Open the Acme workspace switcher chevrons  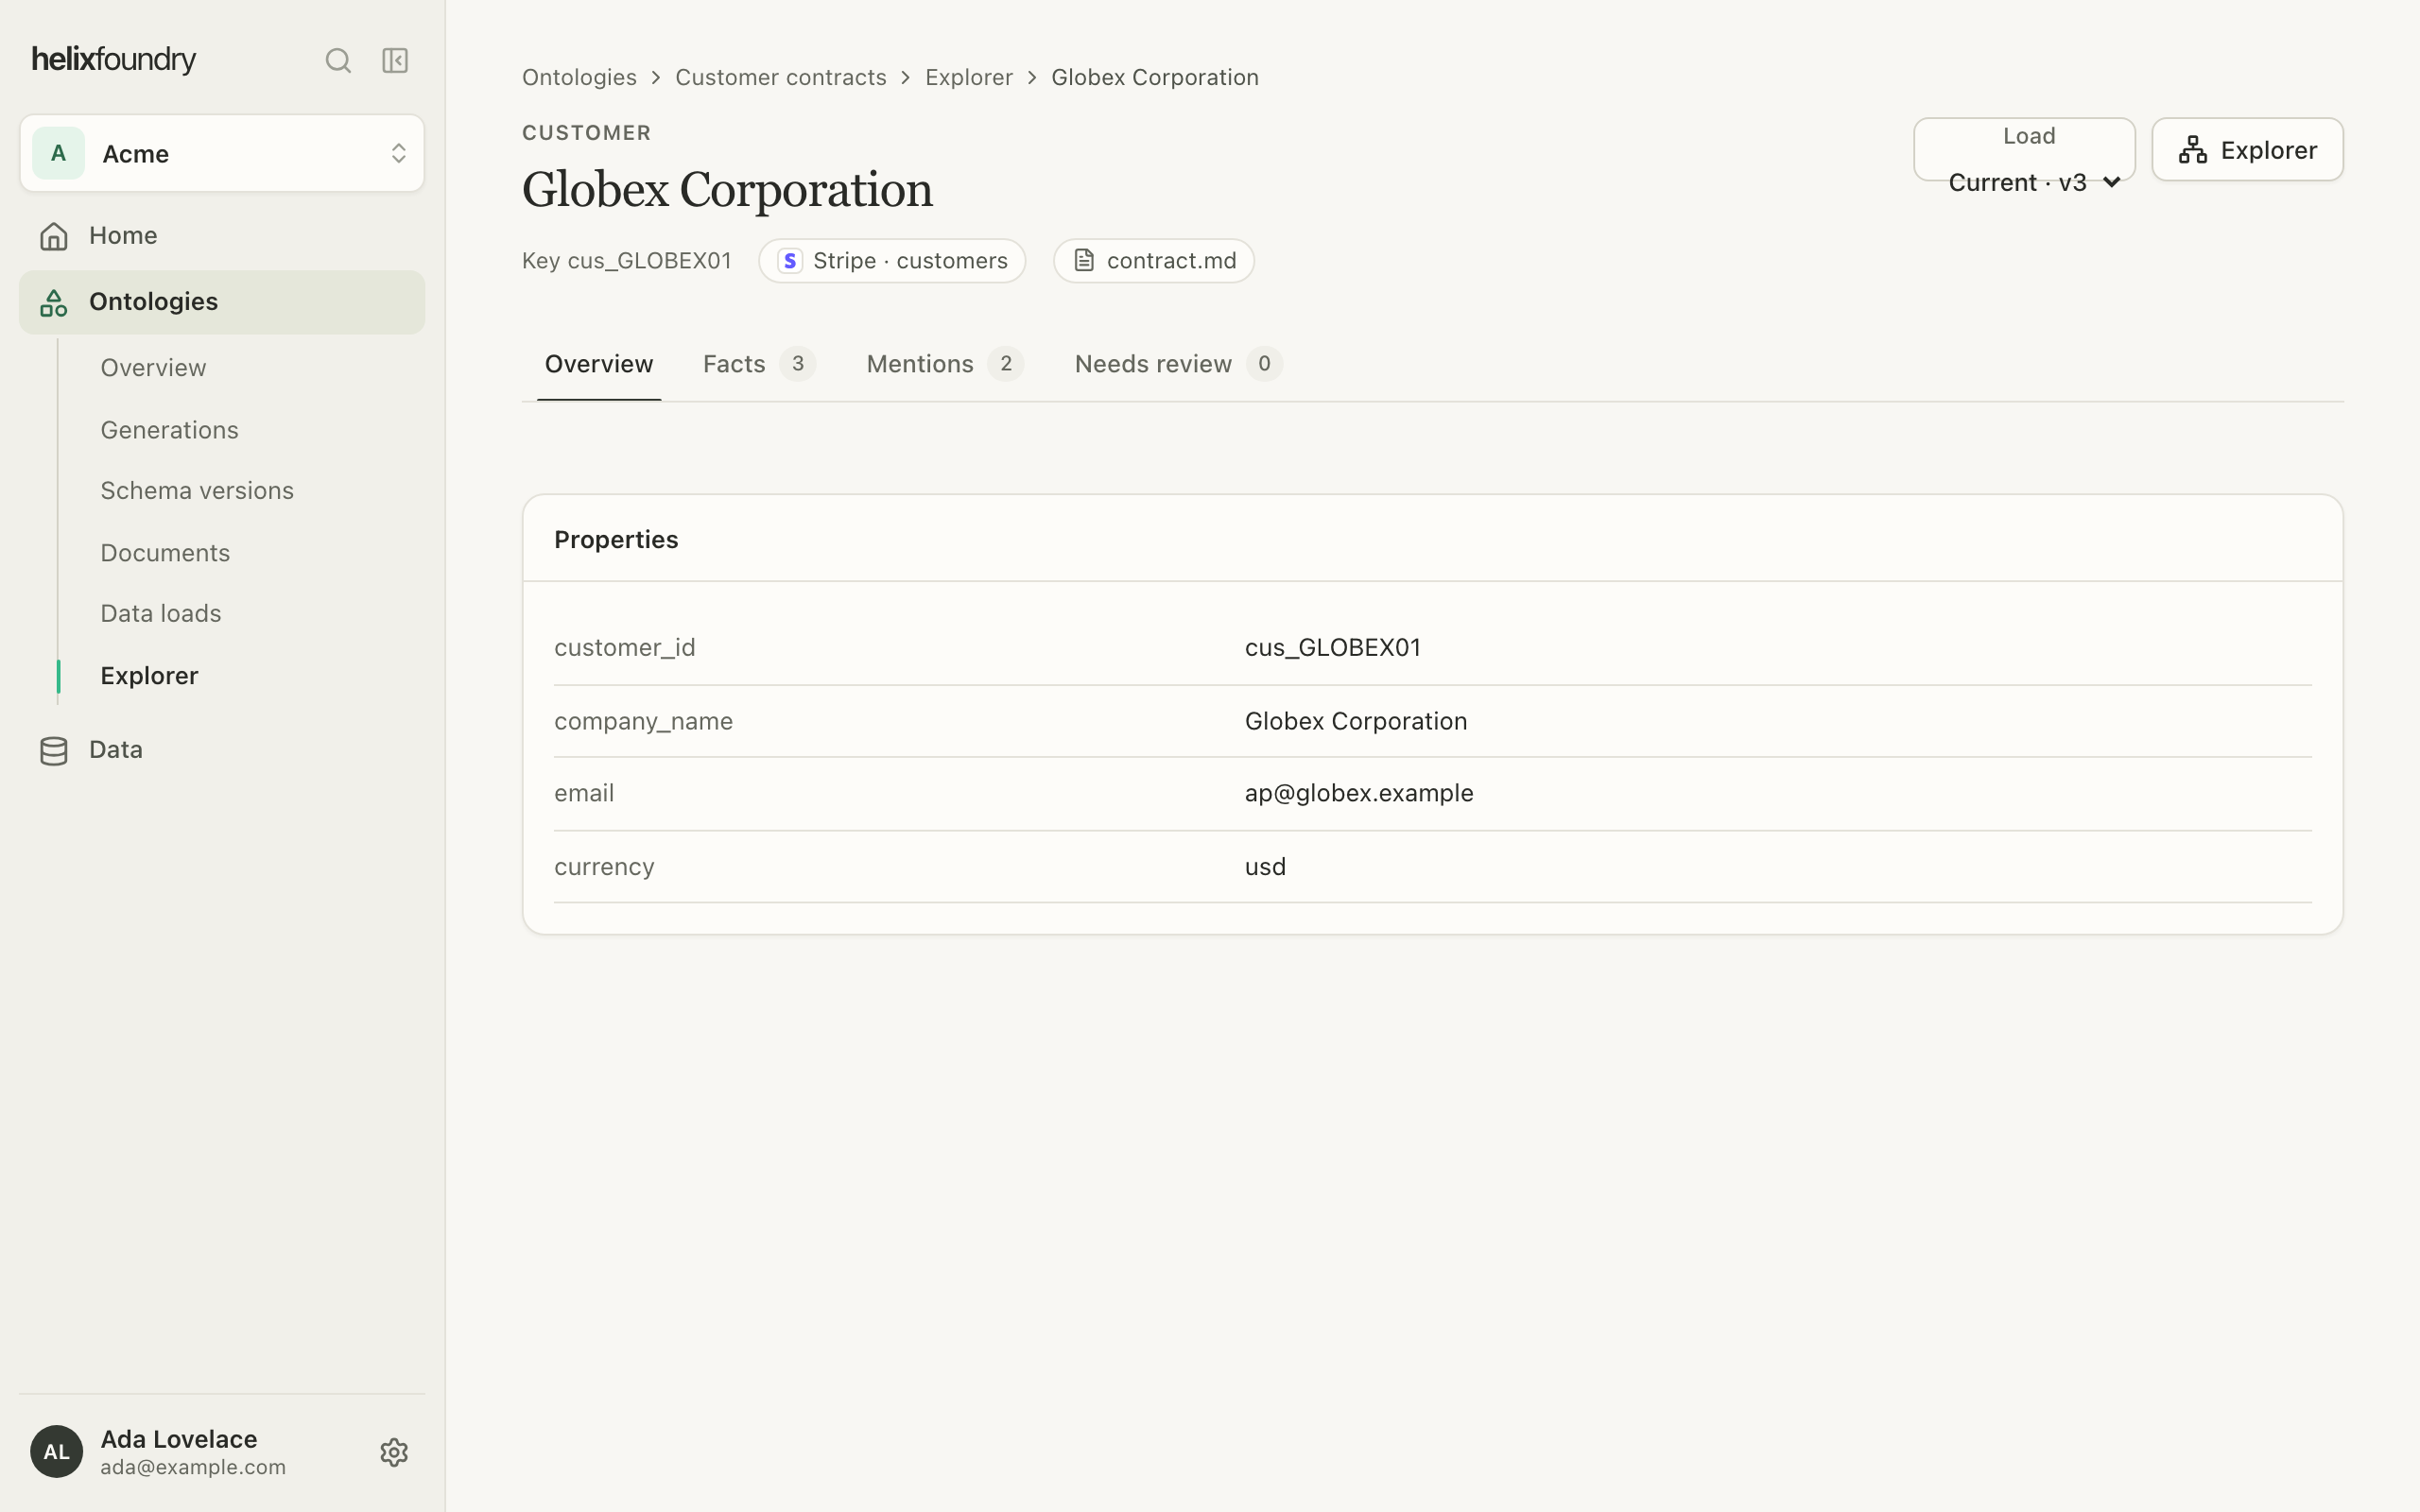(398, 154)
